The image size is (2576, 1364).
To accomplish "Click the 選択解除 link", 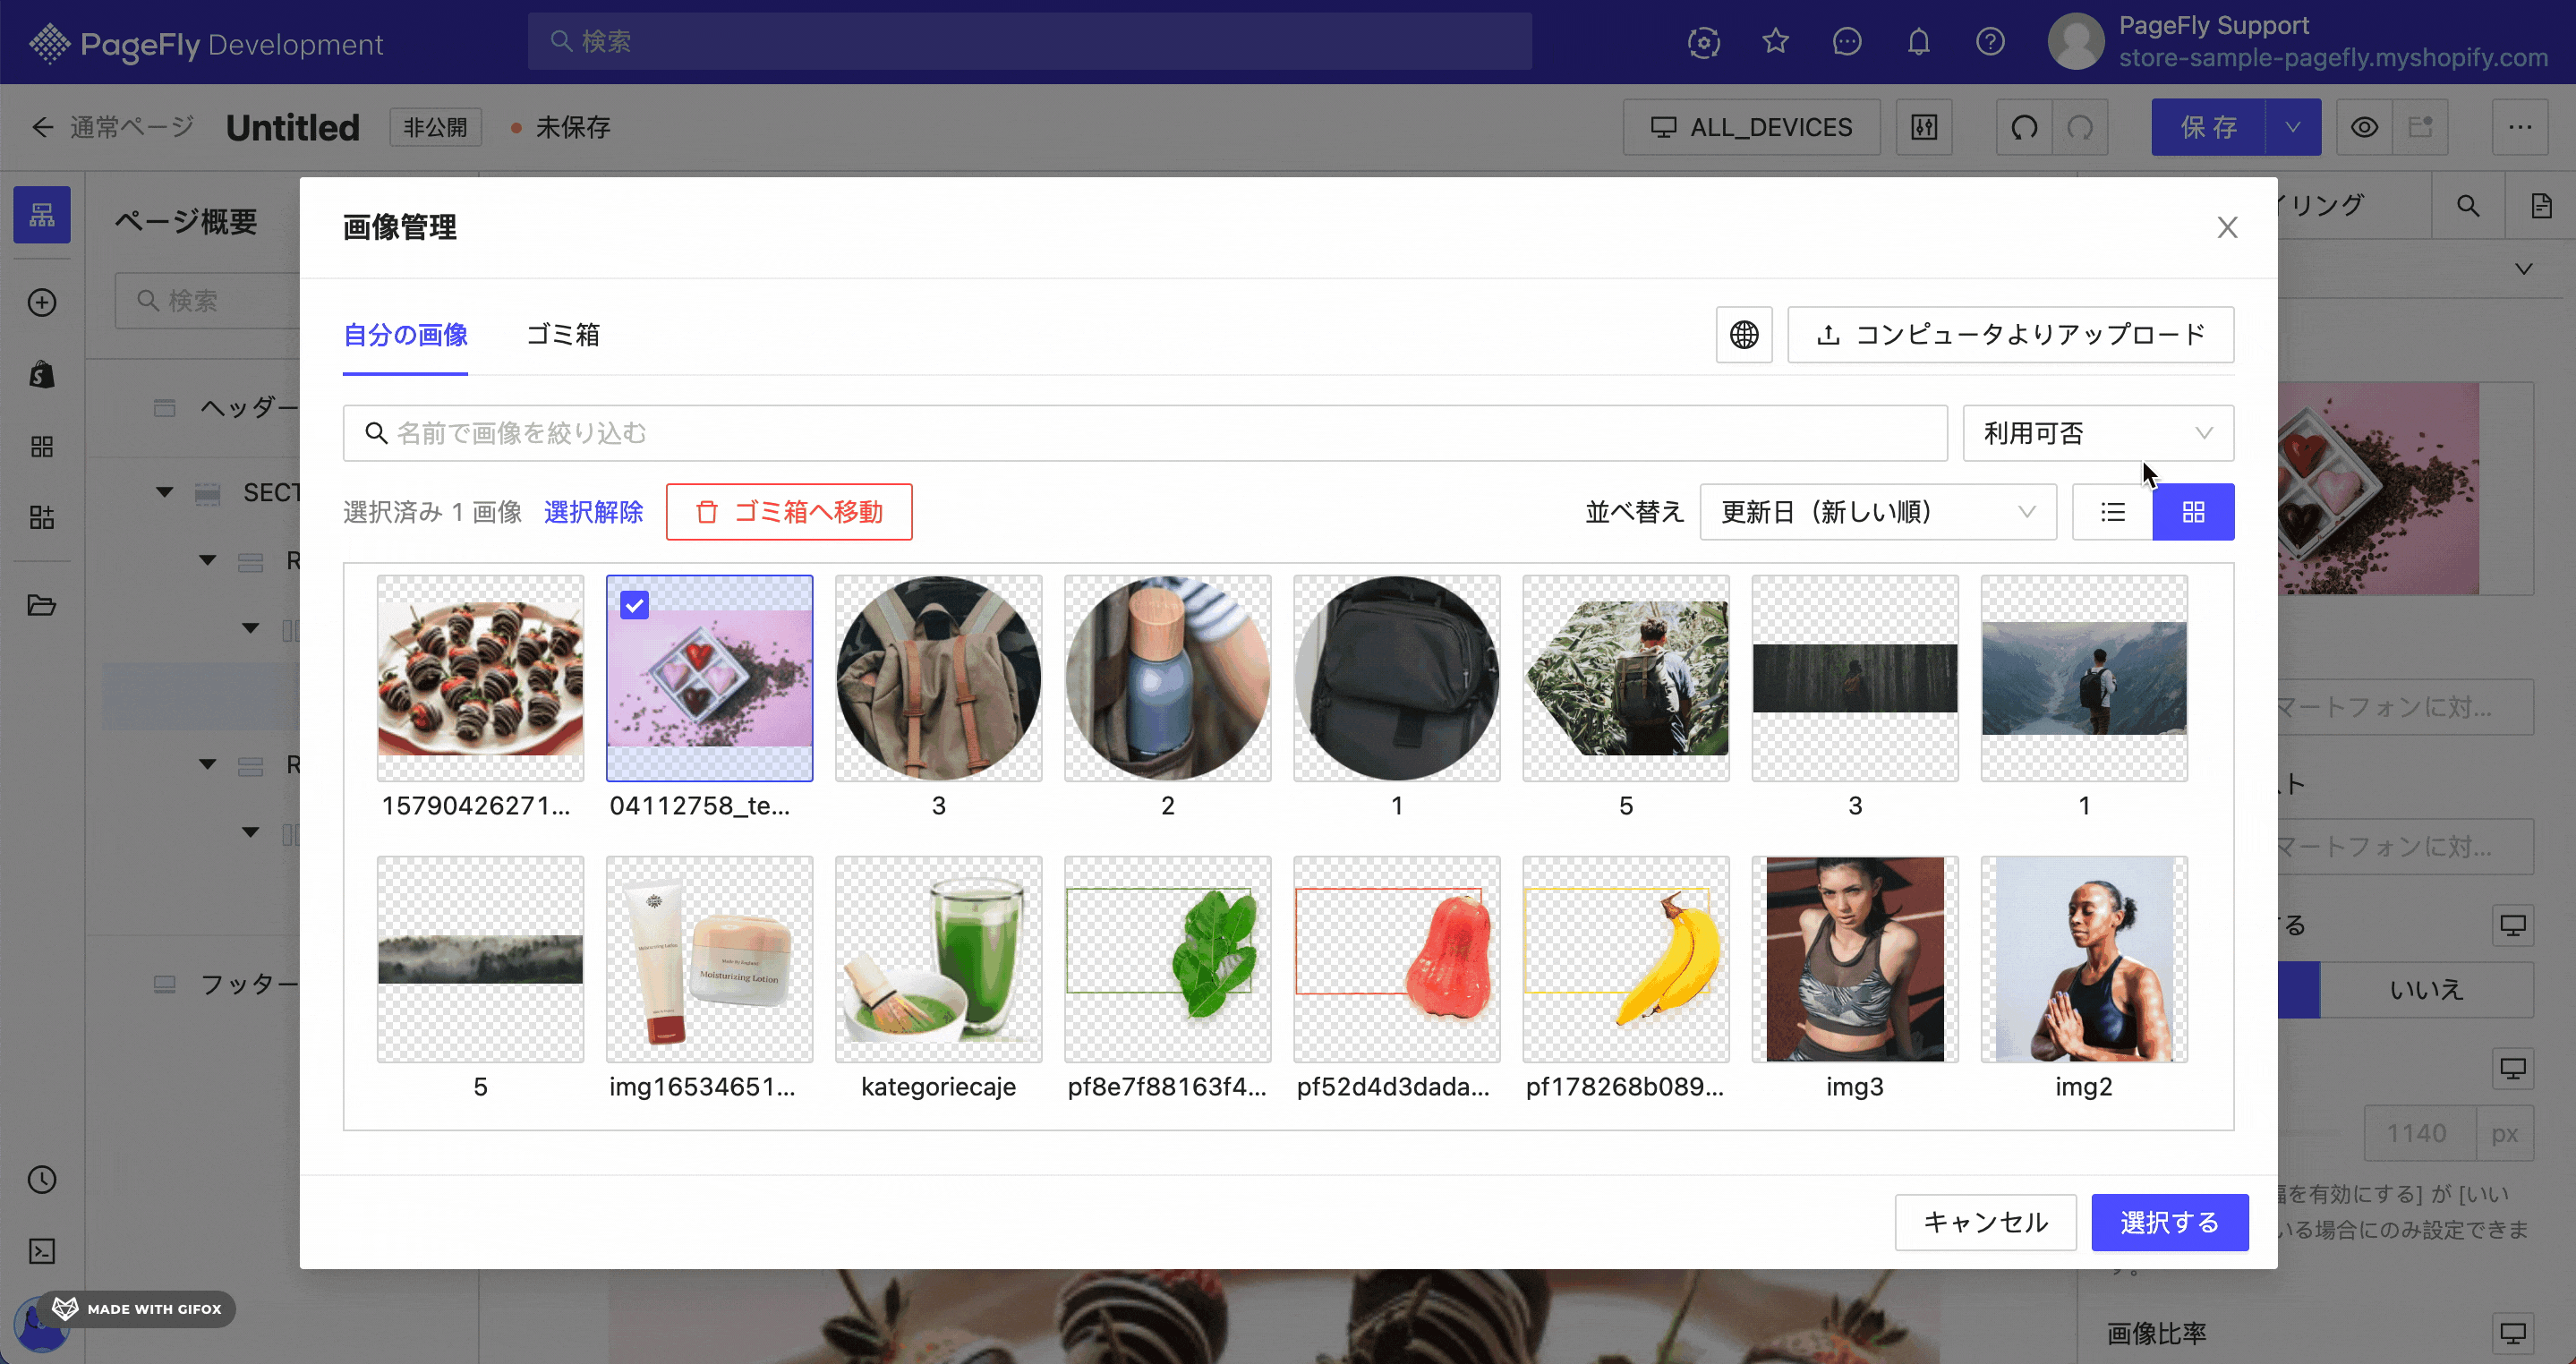I will [593, 512].
